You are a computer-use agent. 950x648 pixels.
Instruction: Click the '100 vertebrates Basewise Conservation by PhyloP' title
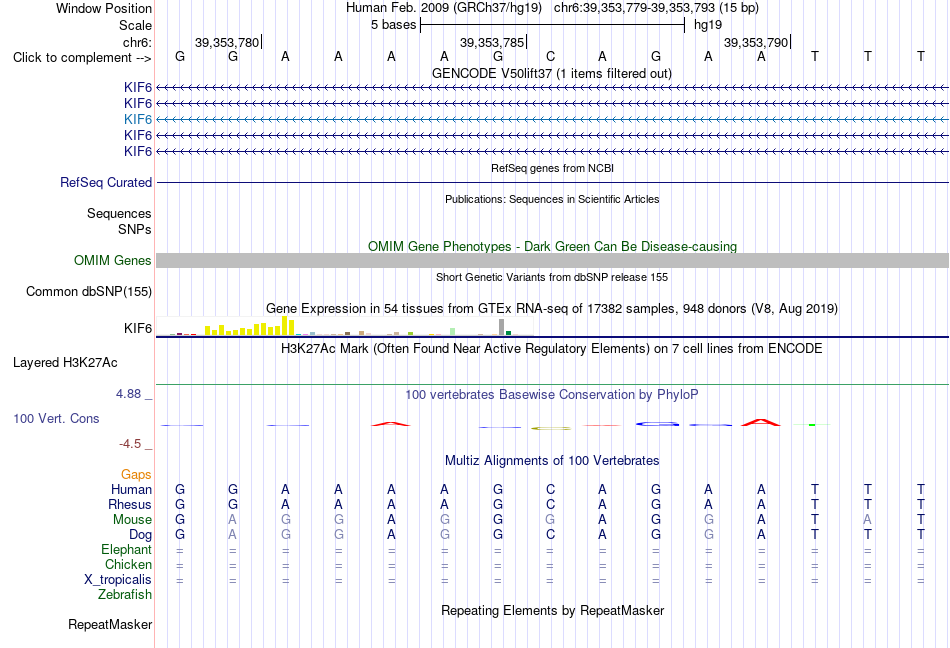(552, 395)
